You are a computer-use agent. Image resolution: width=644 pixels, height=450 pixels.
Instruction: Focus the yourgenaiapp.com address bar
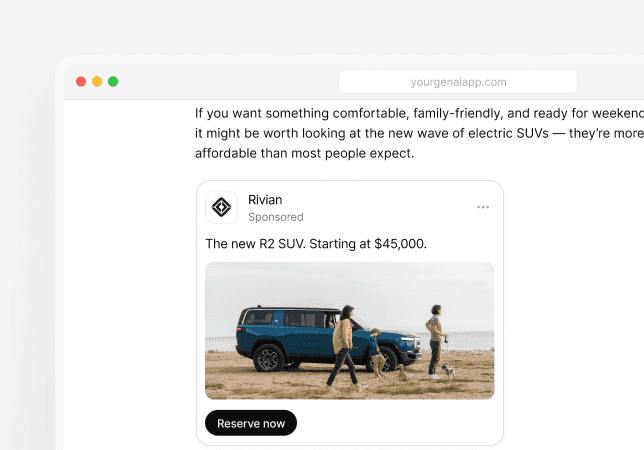pyautogui.click(x=458, y=82)
